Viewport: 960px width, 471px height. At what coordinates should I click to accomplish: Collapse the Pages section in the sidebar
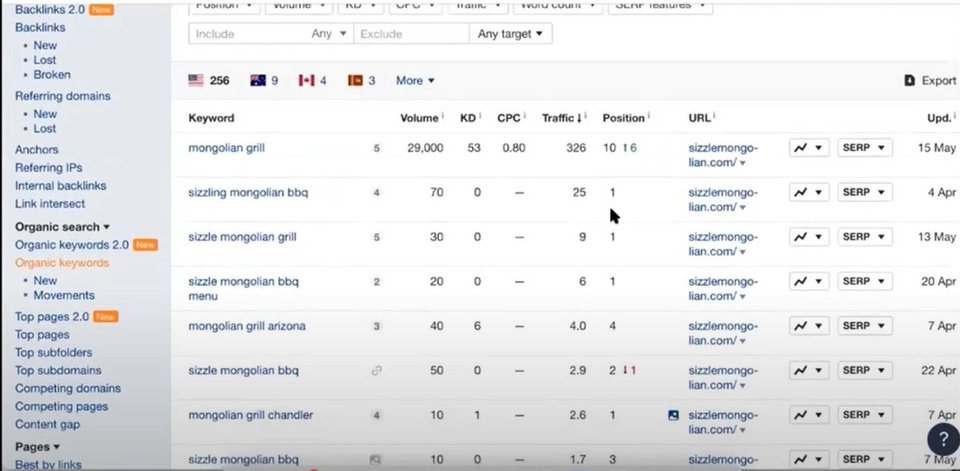click(x=37, y=447)
